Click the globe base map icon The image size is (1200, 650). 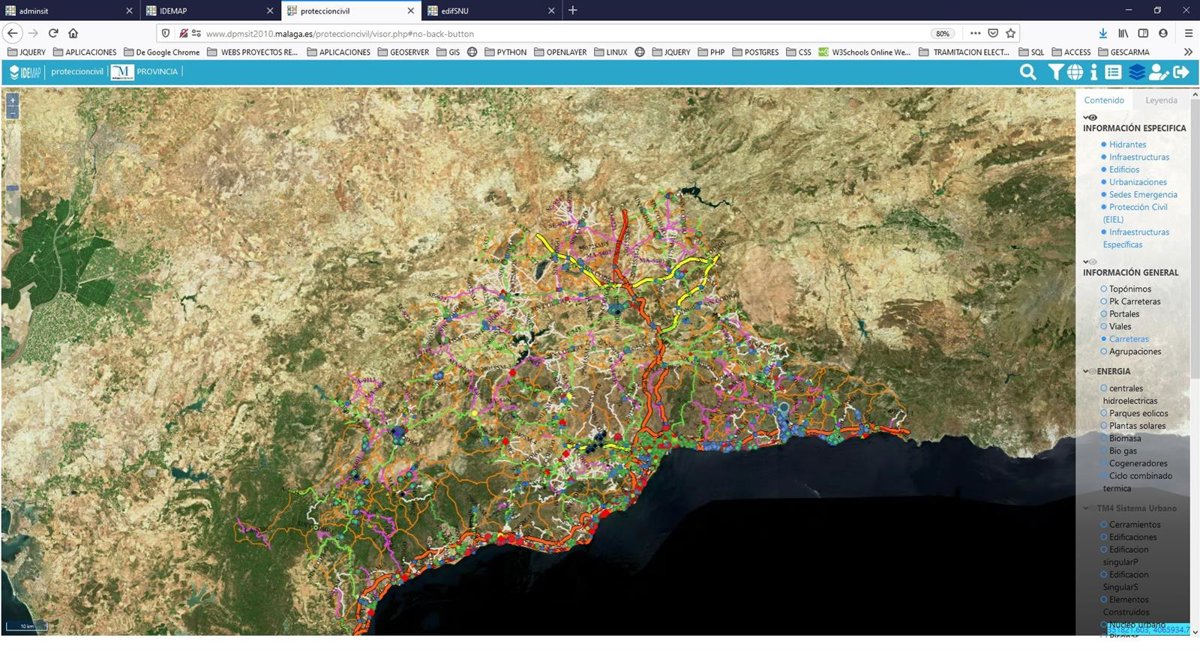[1074, 72]
